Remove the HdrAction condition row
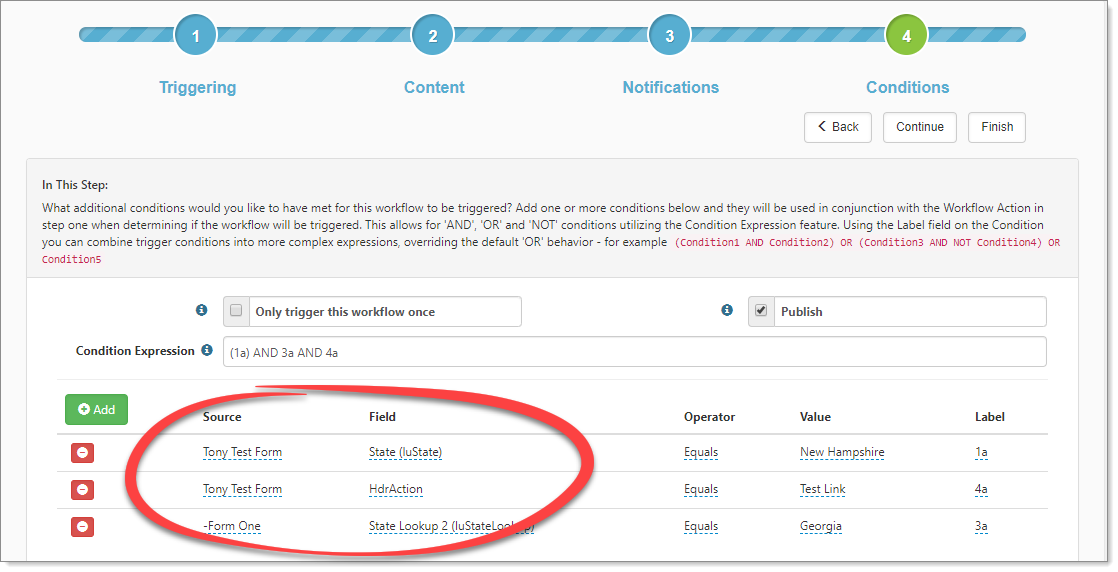Screen dimensions: 1118x572 click(x=82, y=490)
